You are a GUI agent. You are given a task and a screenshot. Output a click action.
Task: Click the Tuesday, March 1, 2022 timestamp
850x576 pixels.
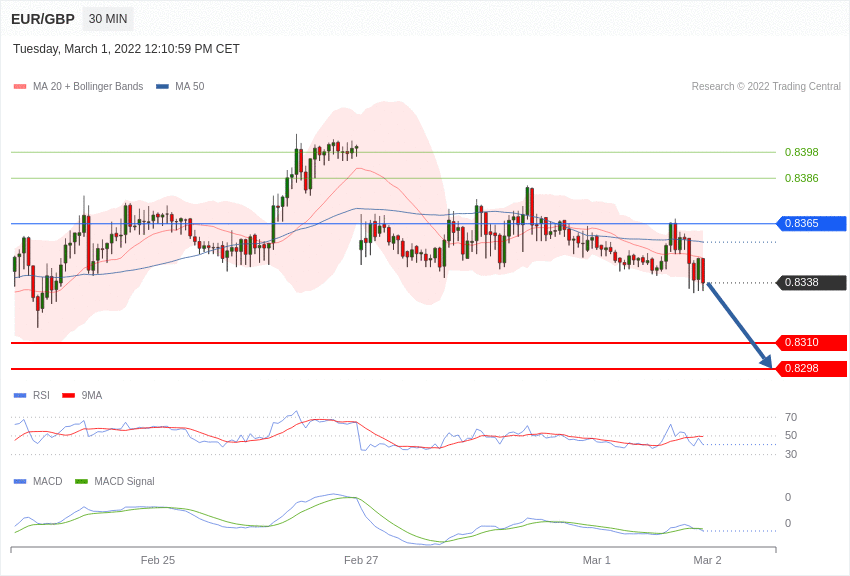(x=126, y=49)
